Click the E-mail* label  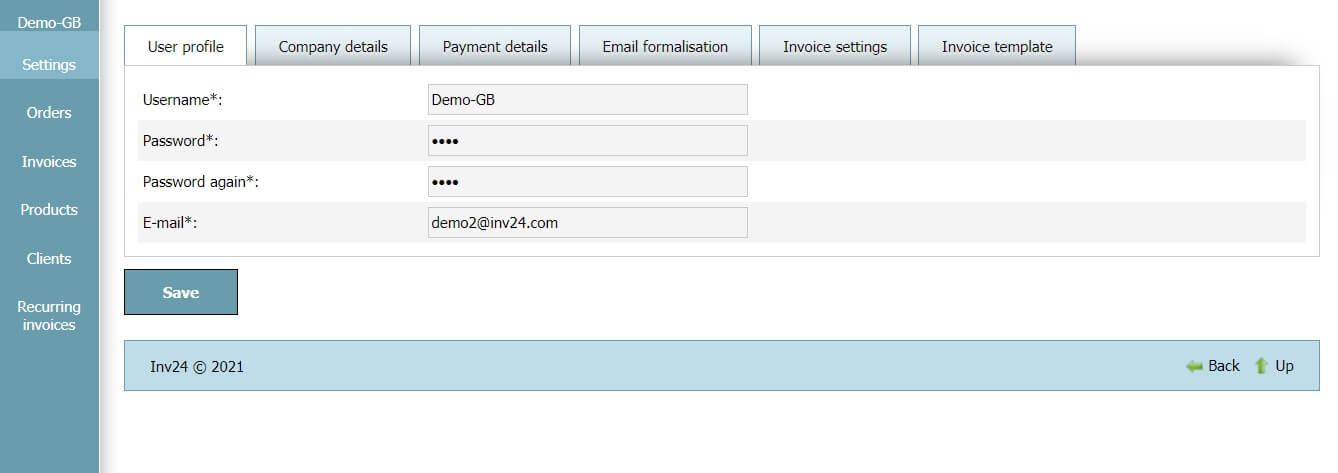(170, 223)
